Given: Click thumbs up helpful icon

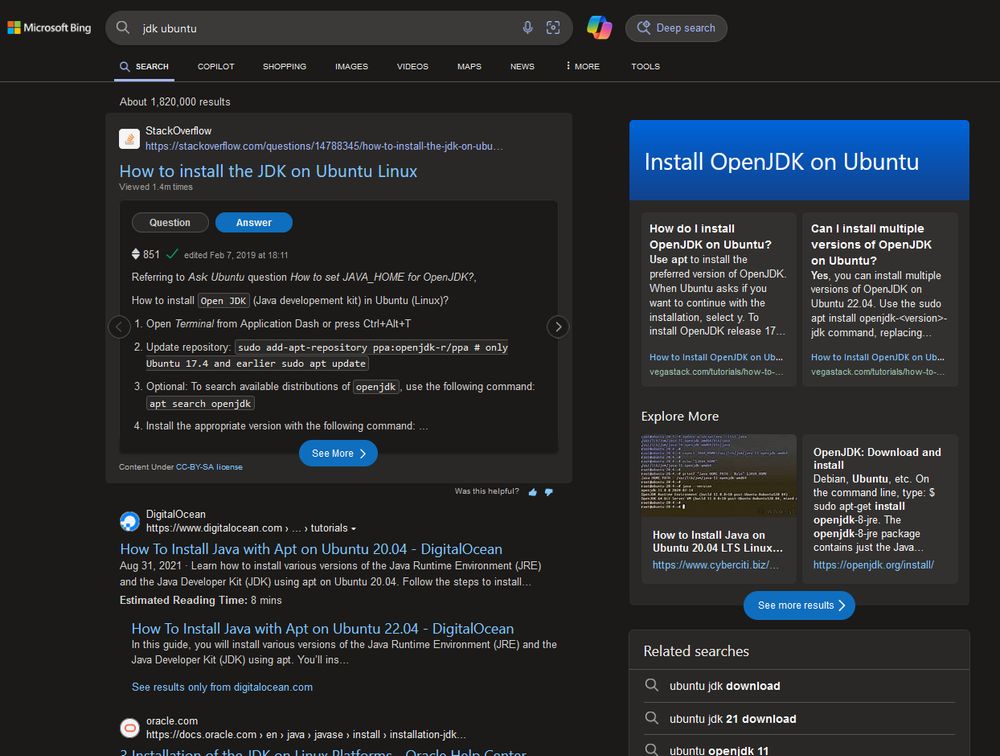Looking at the screenshot, I should (533, 492).
